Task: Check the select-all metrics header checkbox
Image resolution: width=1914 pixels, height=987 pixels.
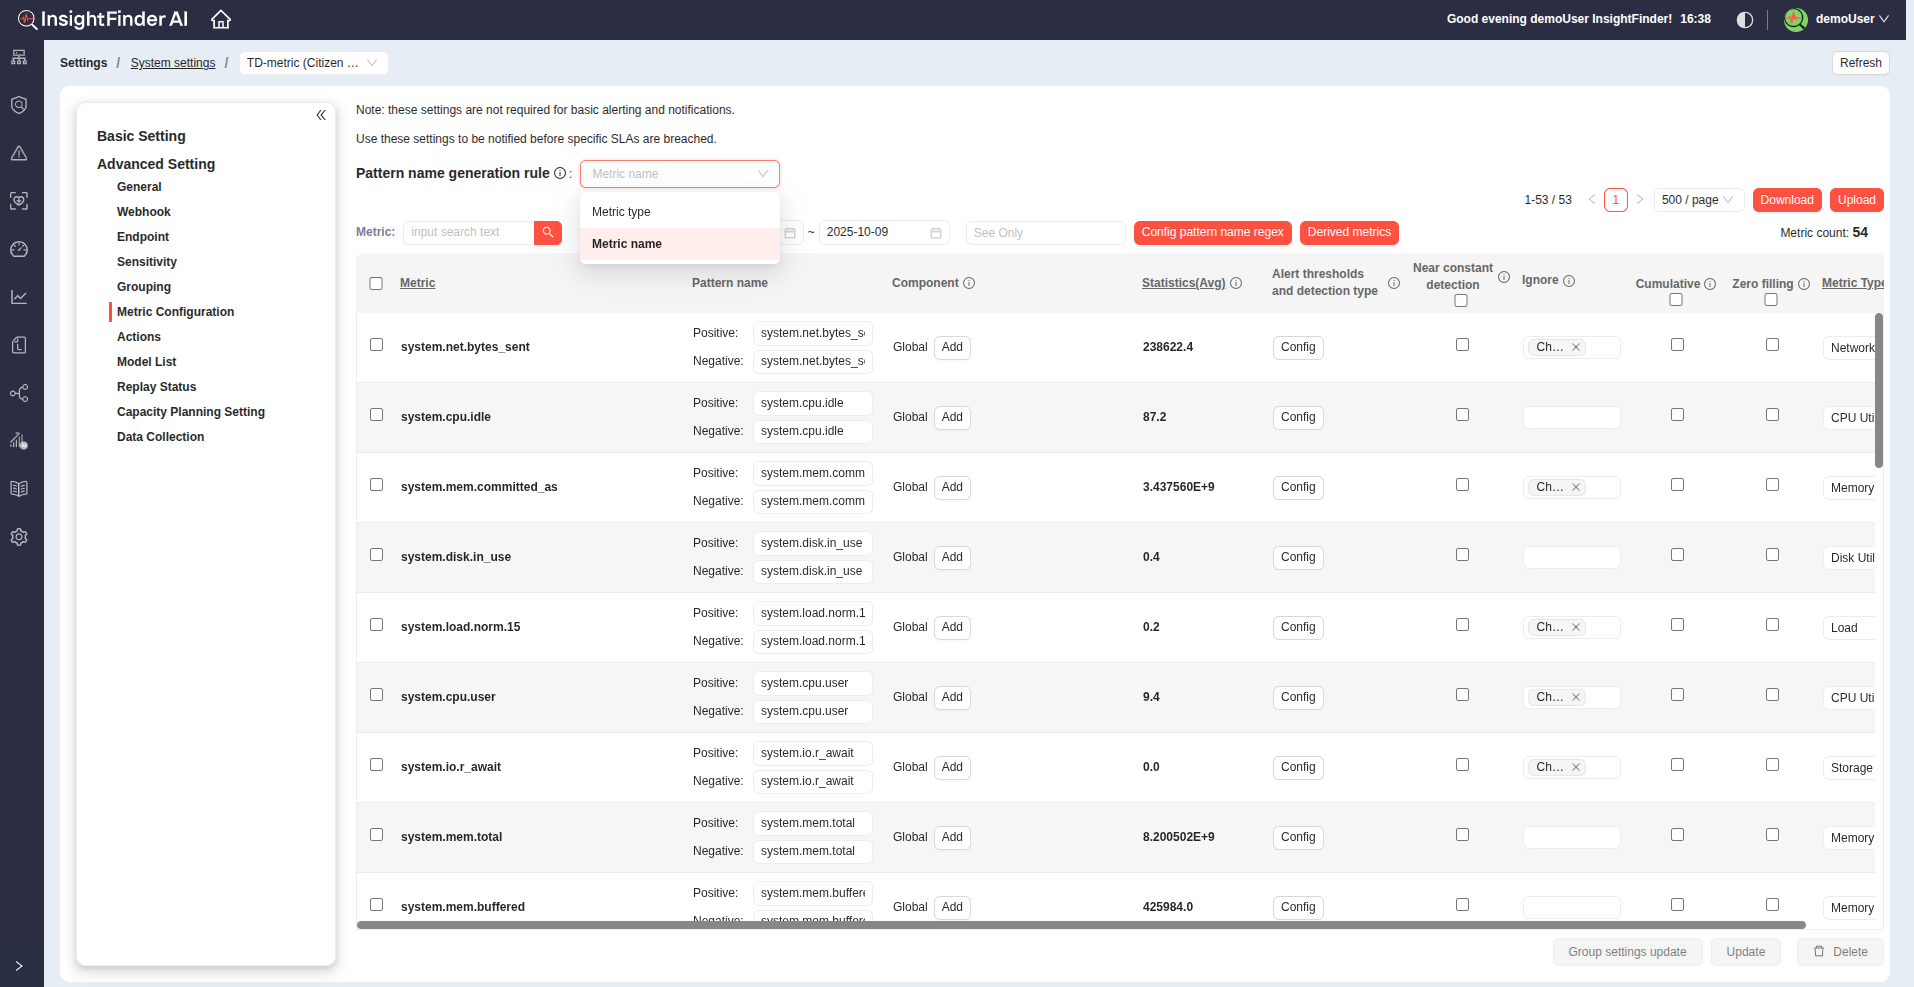Action: [x=376, y=283]
